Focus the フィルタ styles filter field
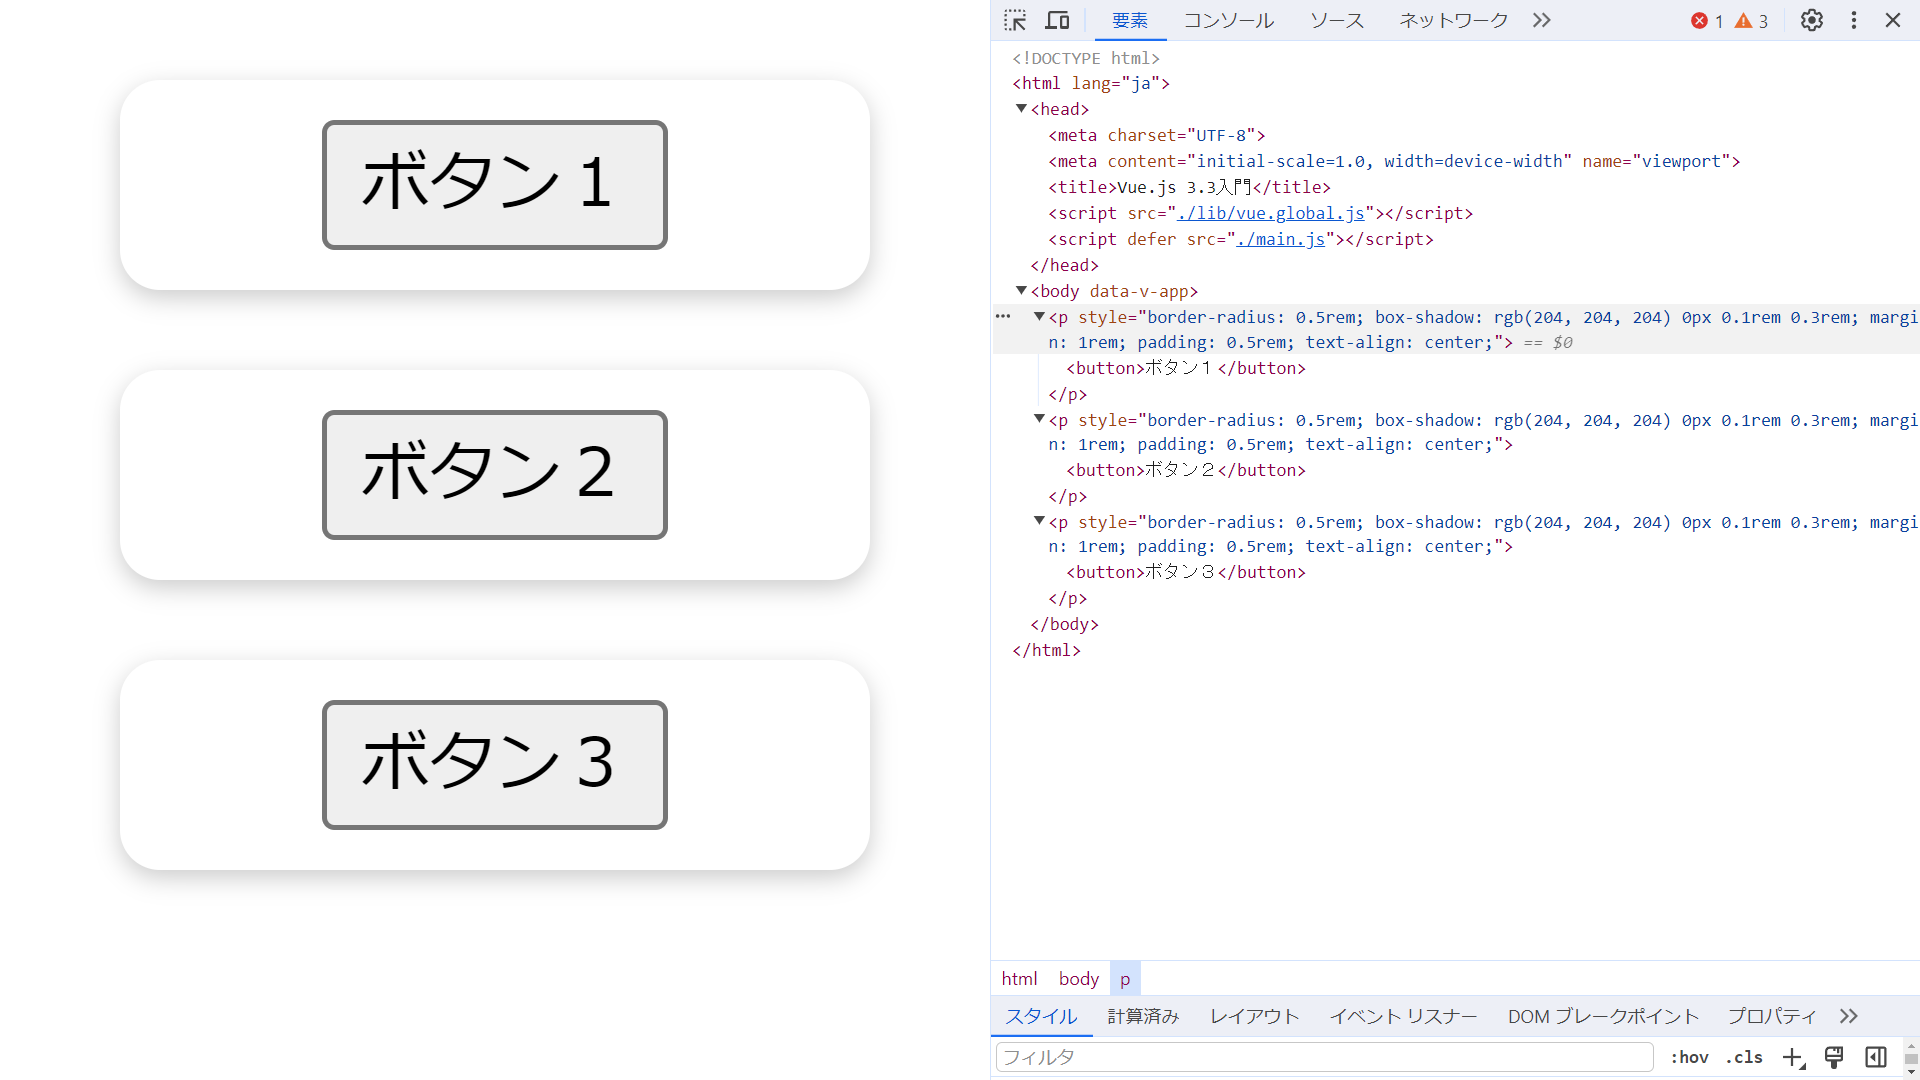The width and height of the screenshot is (1920, 1080). coord(1324,1057)
